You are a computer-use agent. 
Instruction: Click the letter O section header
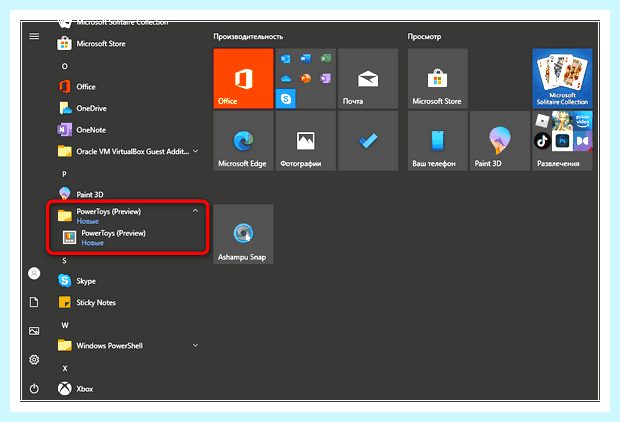pyautogui.click(x=64, y=66)
